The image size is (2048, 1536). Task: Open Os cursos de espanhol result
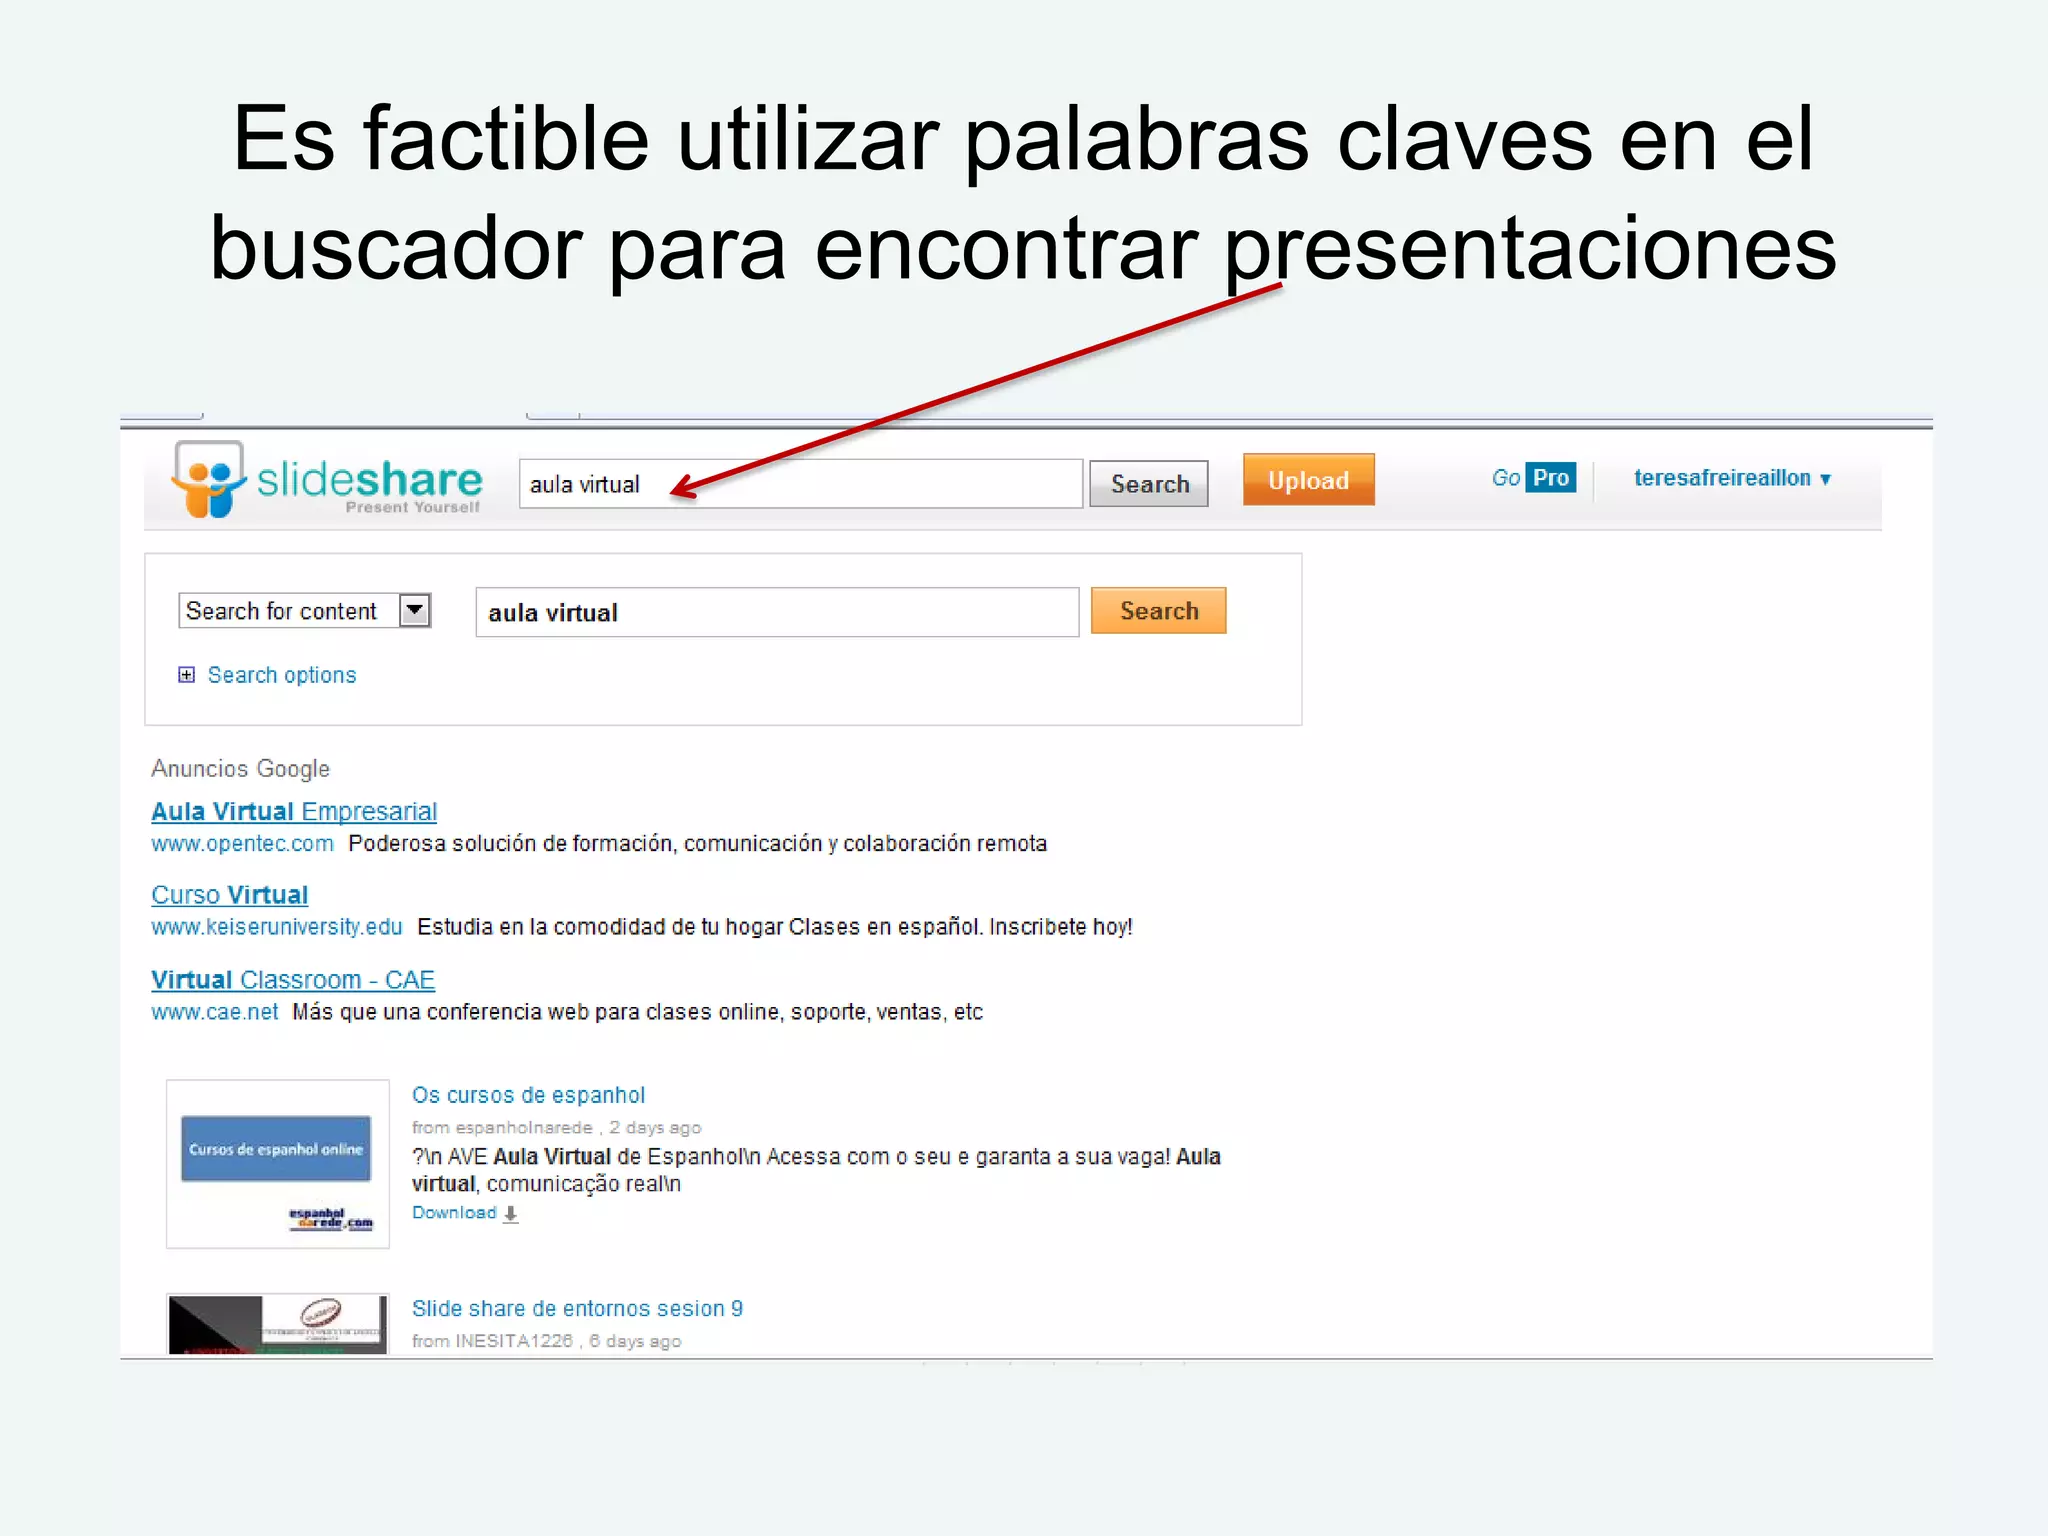tap(528, 1095)
